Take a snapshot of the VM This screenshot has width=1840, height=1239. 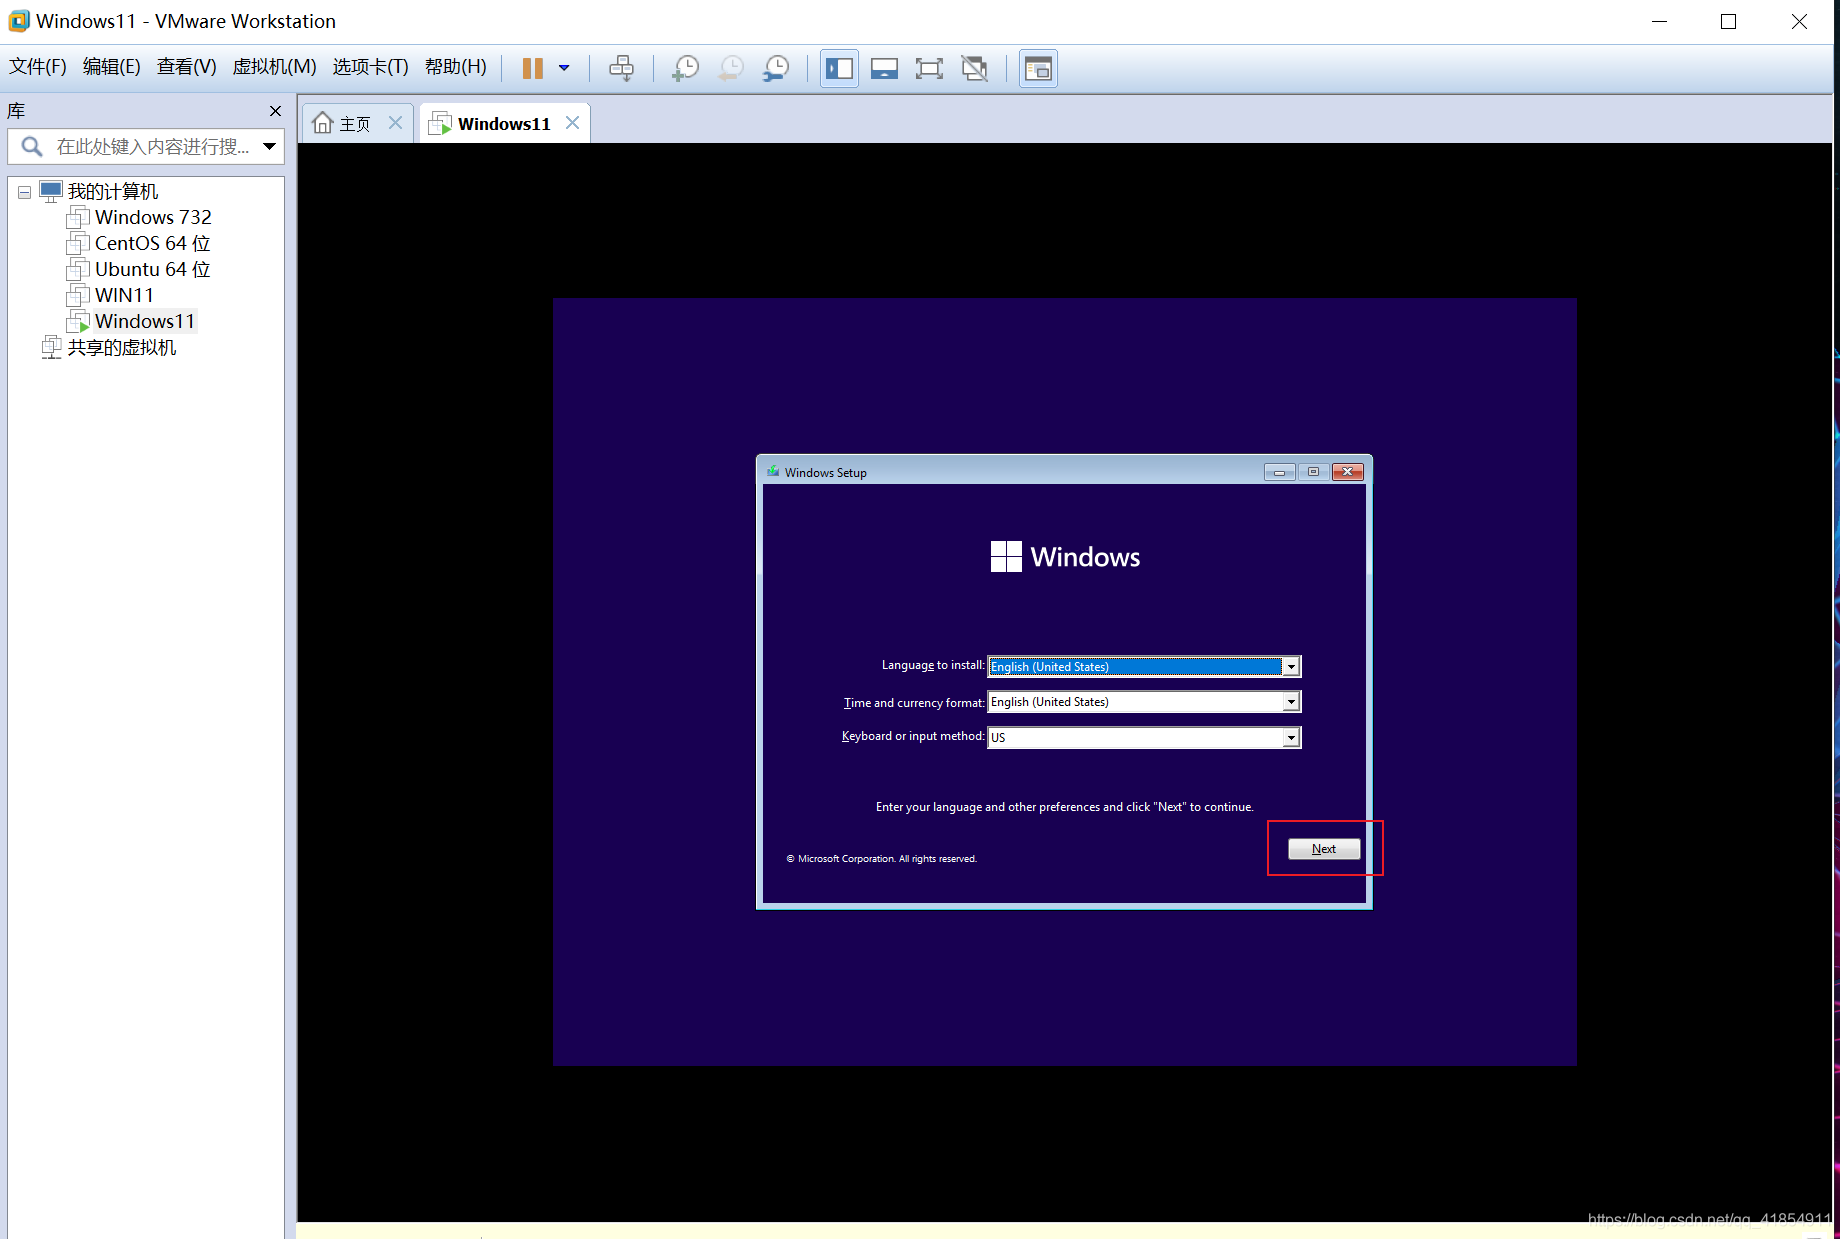[685, 68]
